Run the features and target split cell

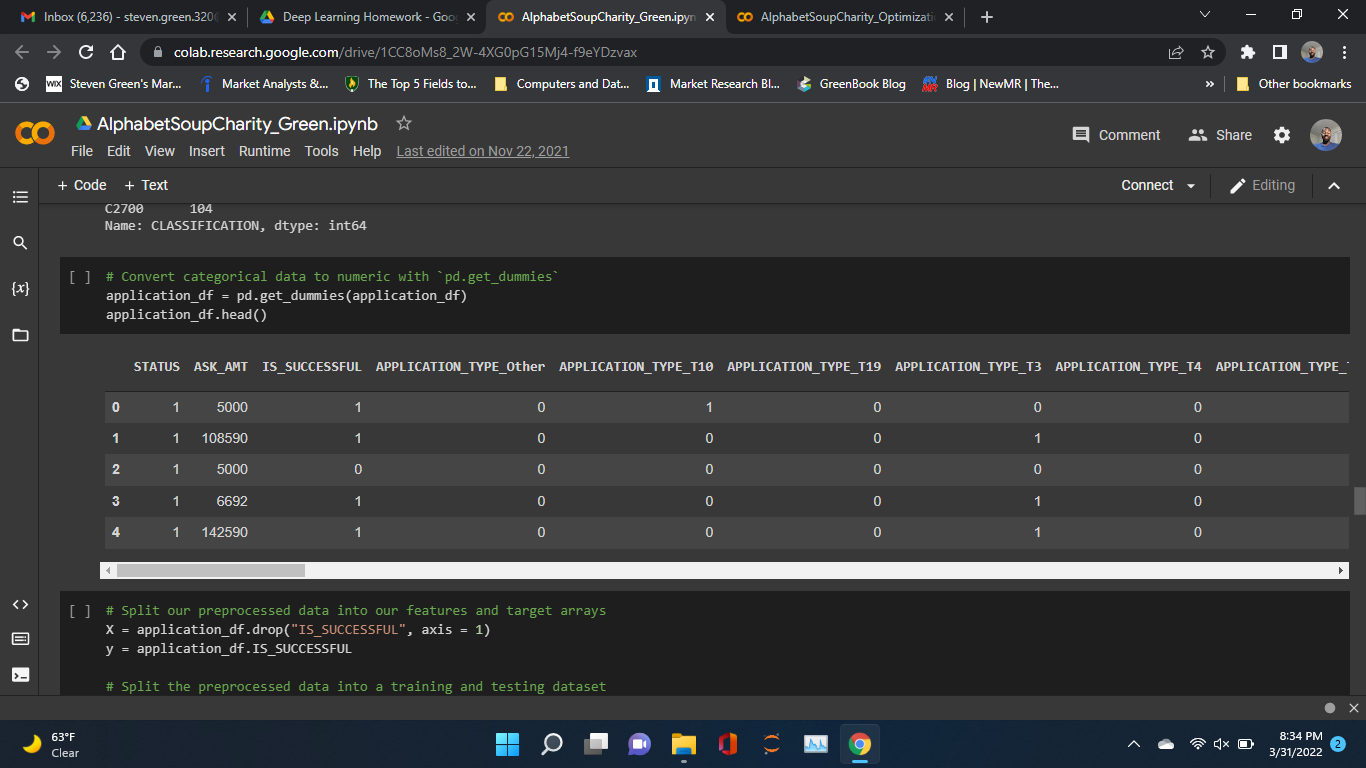point(80,611)
